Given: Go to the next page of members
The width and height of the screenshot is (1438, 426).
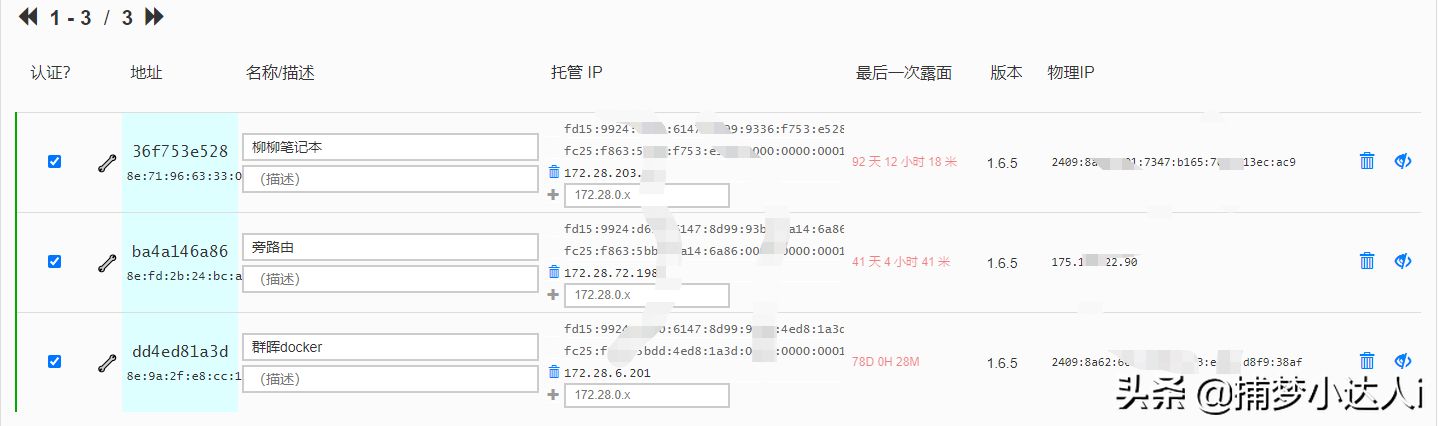Looking at the screenshot, I should (x=154, y=17).
